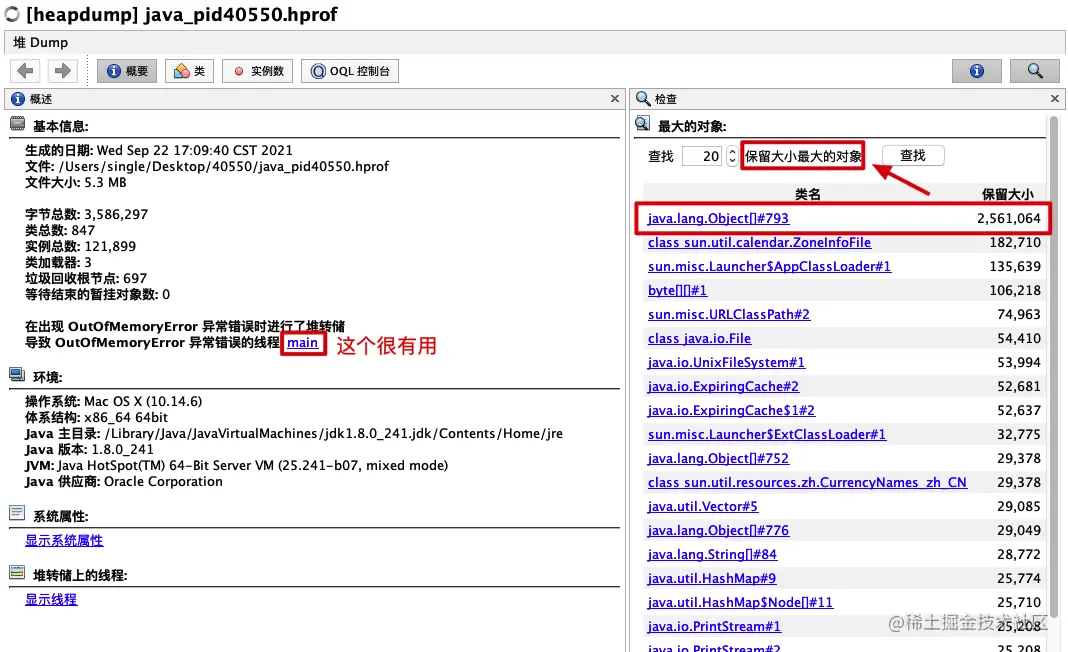This screenshot has height=652, width=1068.
Task: Click the 182,710 retained size value
Action: (1015, 243)
